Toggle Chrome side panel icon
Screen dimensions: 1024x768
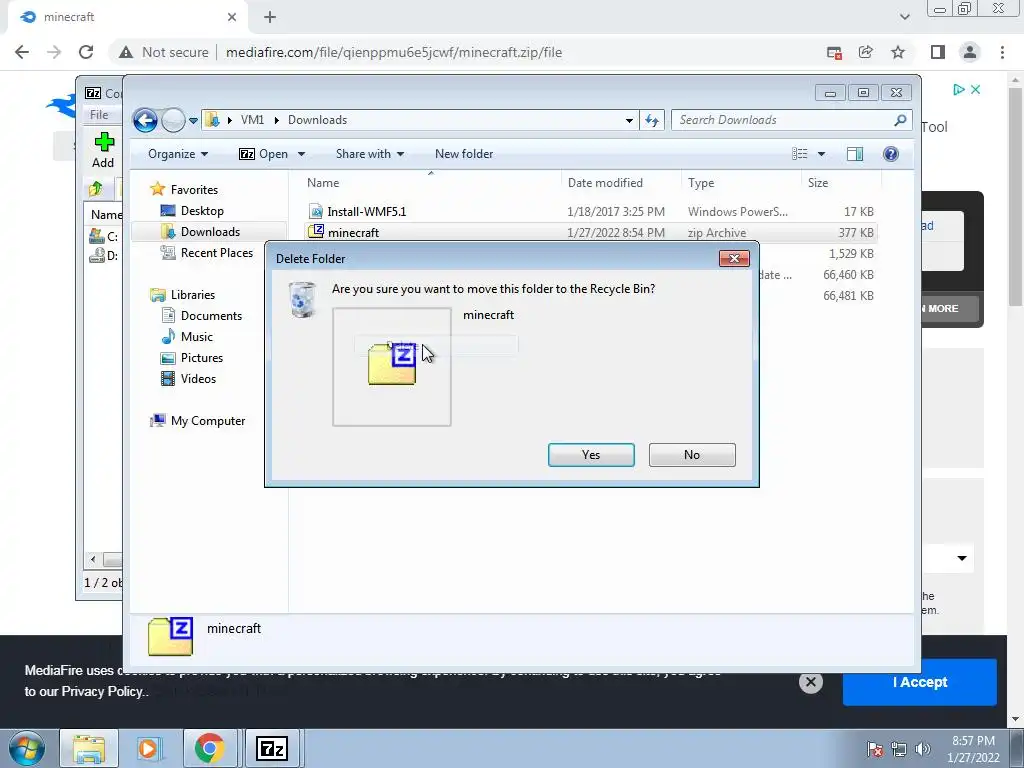[x=938, y=52]
